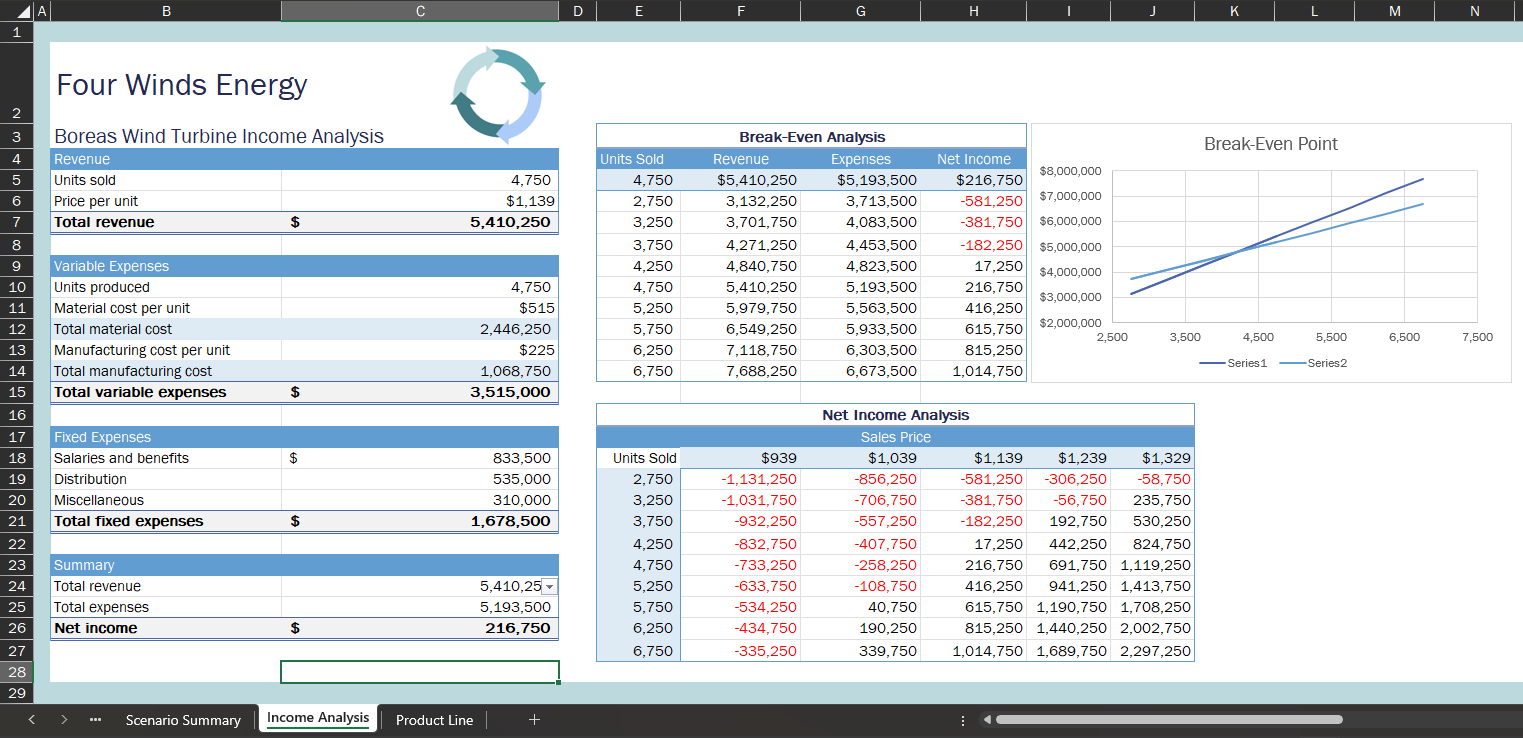This screenshot has height=738, width=1523.
Task: Select the Income Analysis tab
Action: [x=317, y=717]
